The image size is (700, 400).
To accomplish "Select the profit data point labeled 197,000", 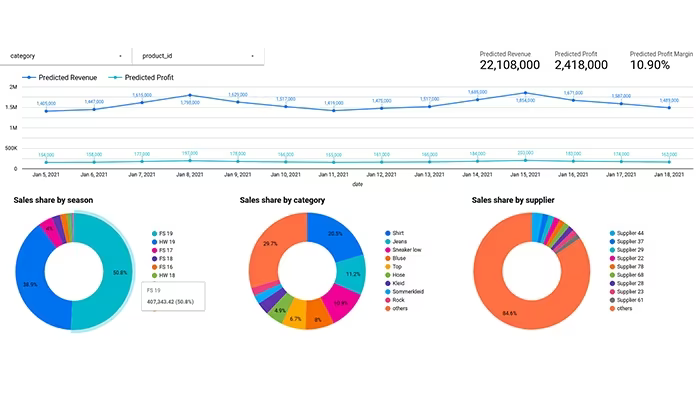I will (x=190, y=161).
